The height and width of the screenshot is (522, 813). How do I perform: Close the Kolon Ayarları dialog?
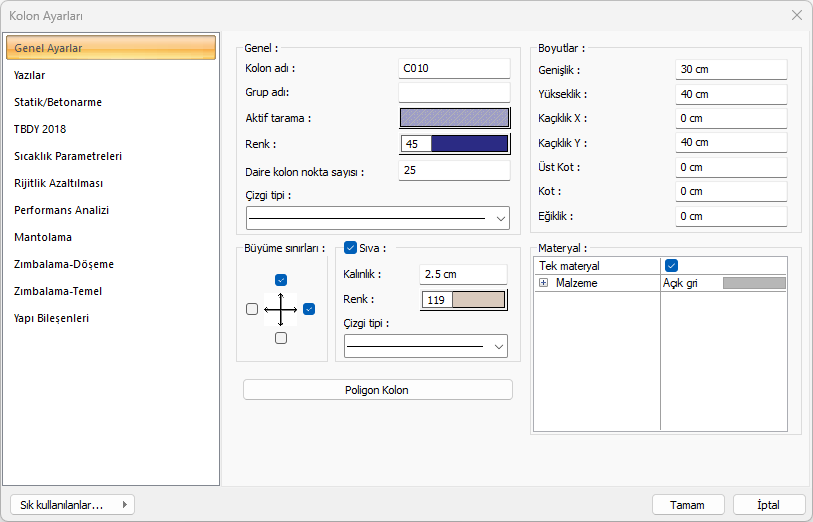click(796, 15)
